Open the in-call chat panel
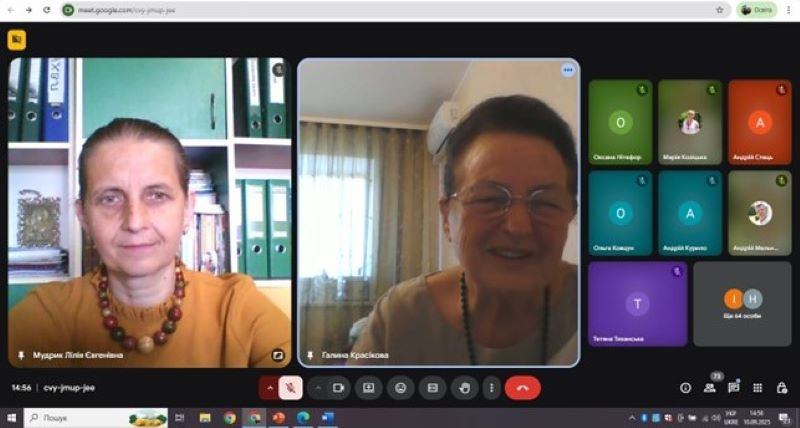 734,388
